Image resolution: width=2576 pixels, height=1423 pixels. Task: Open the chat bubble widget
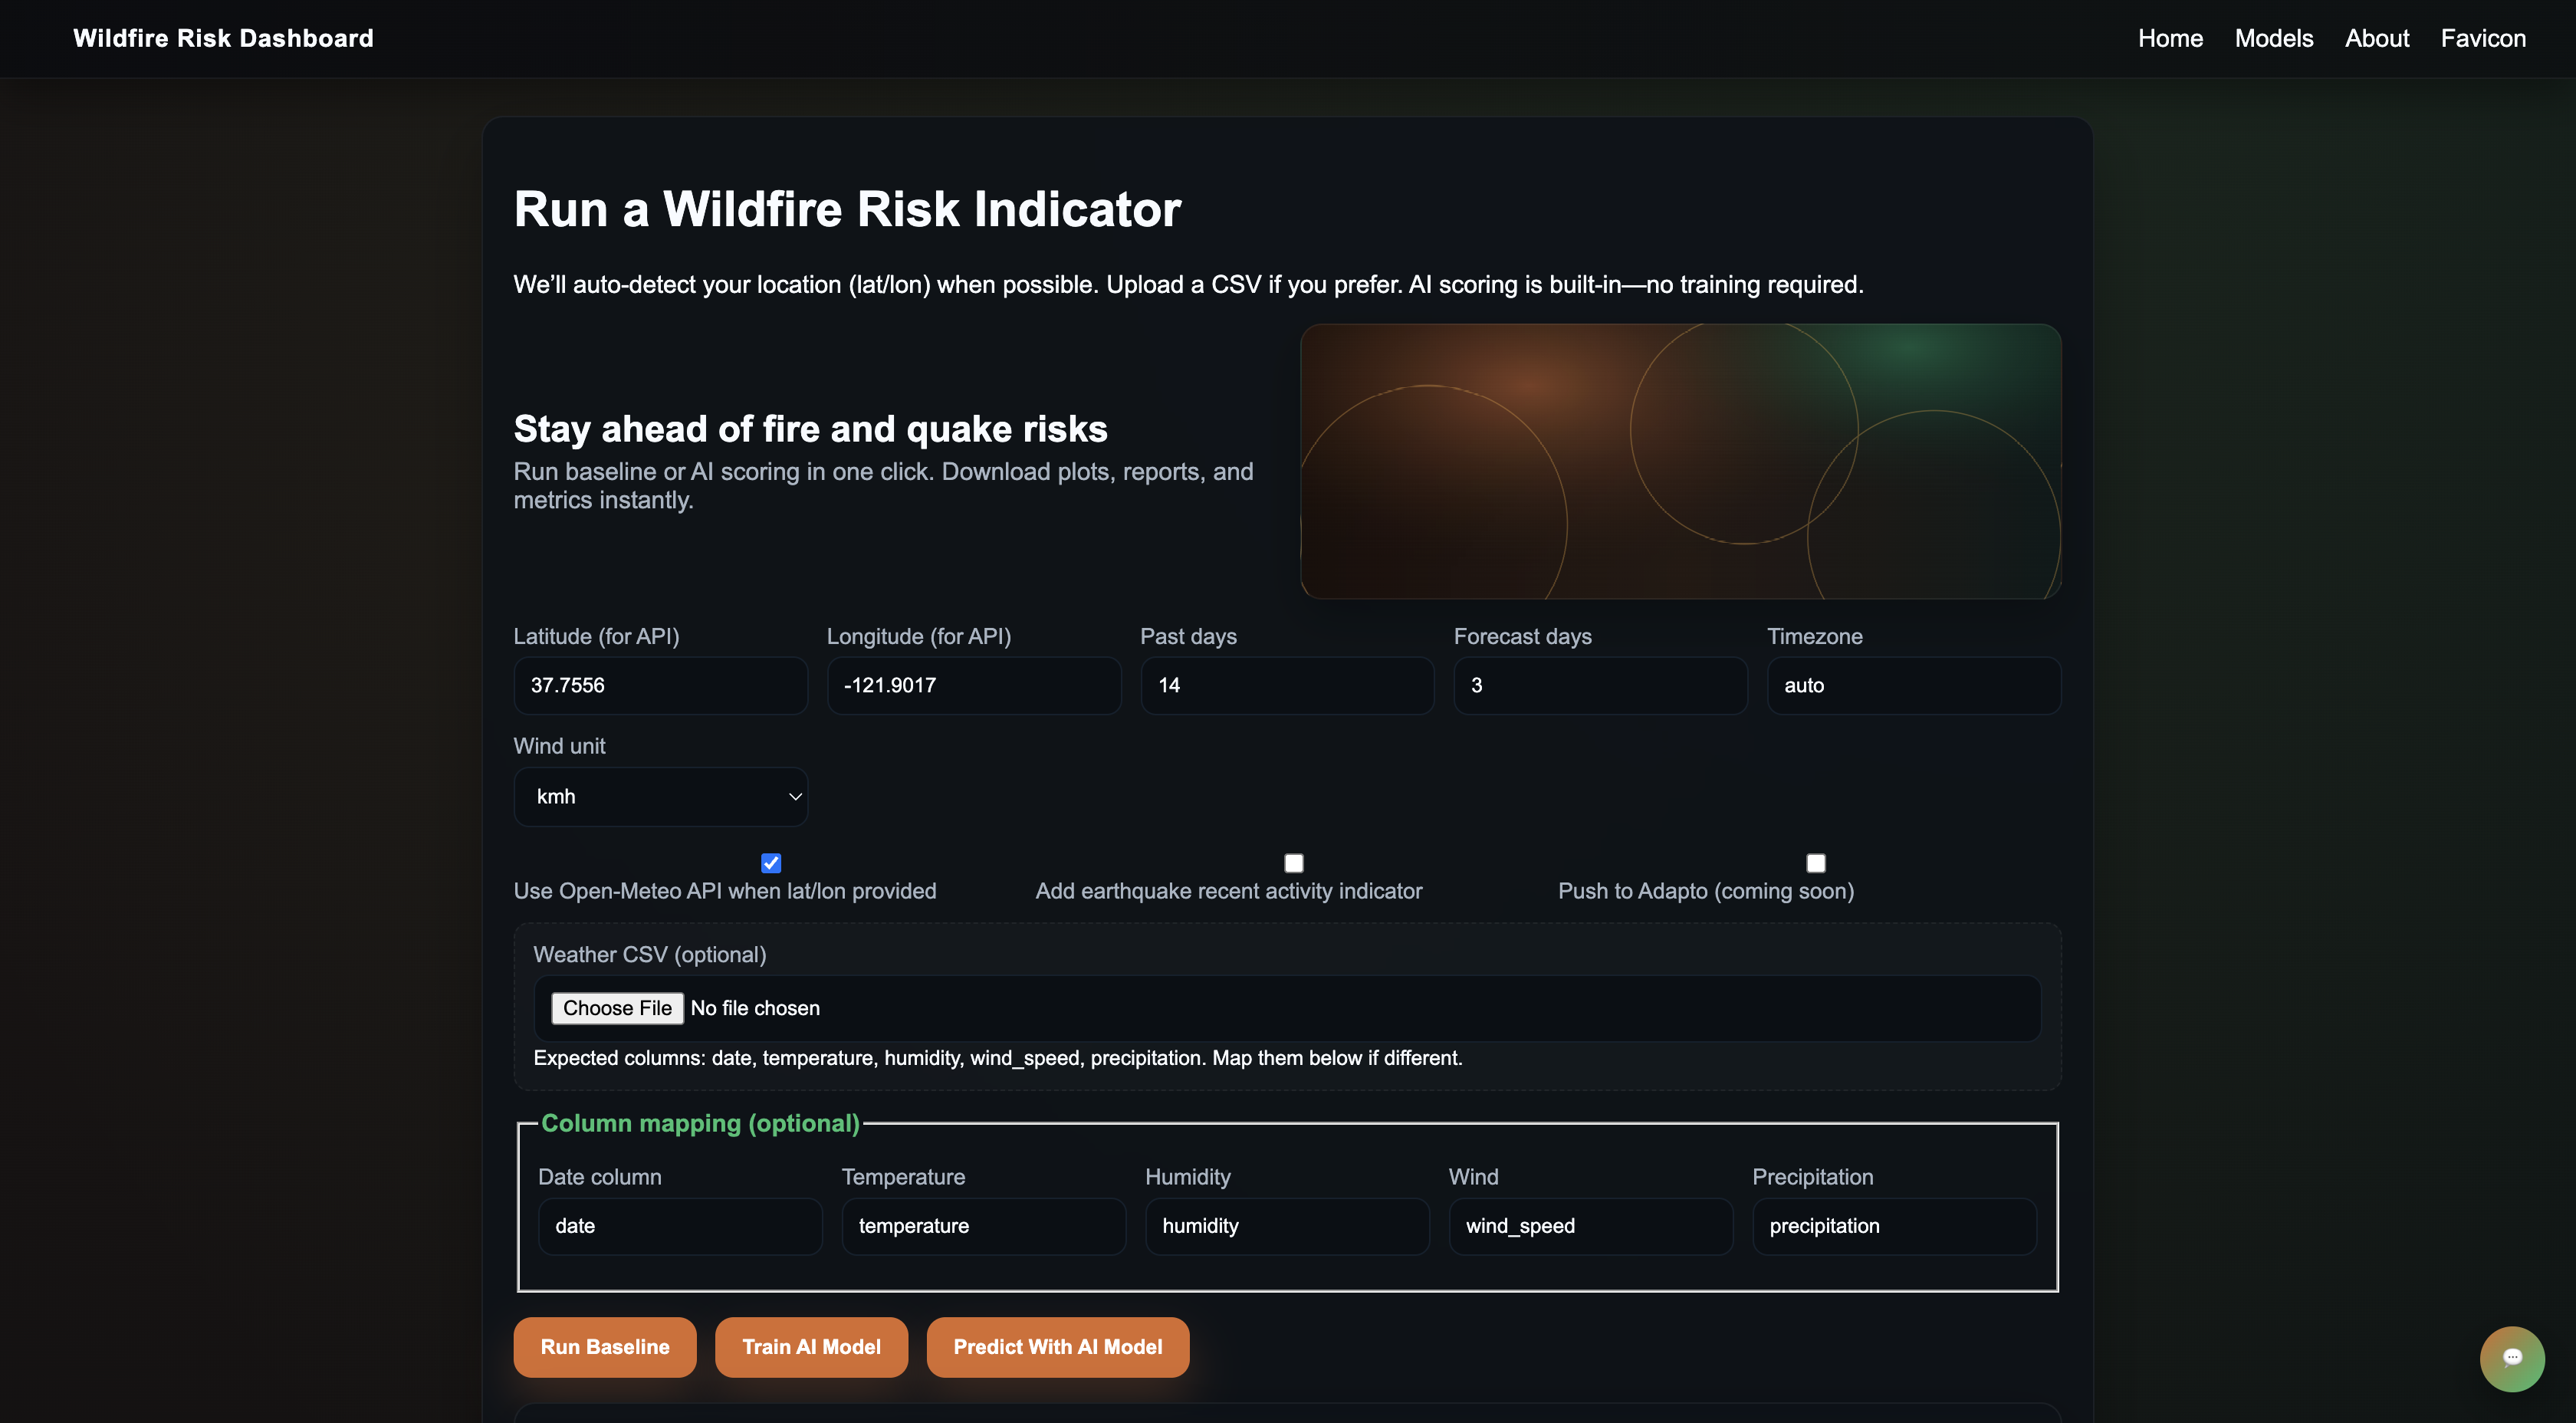pyautogui.click(x=2511, y=1357)
